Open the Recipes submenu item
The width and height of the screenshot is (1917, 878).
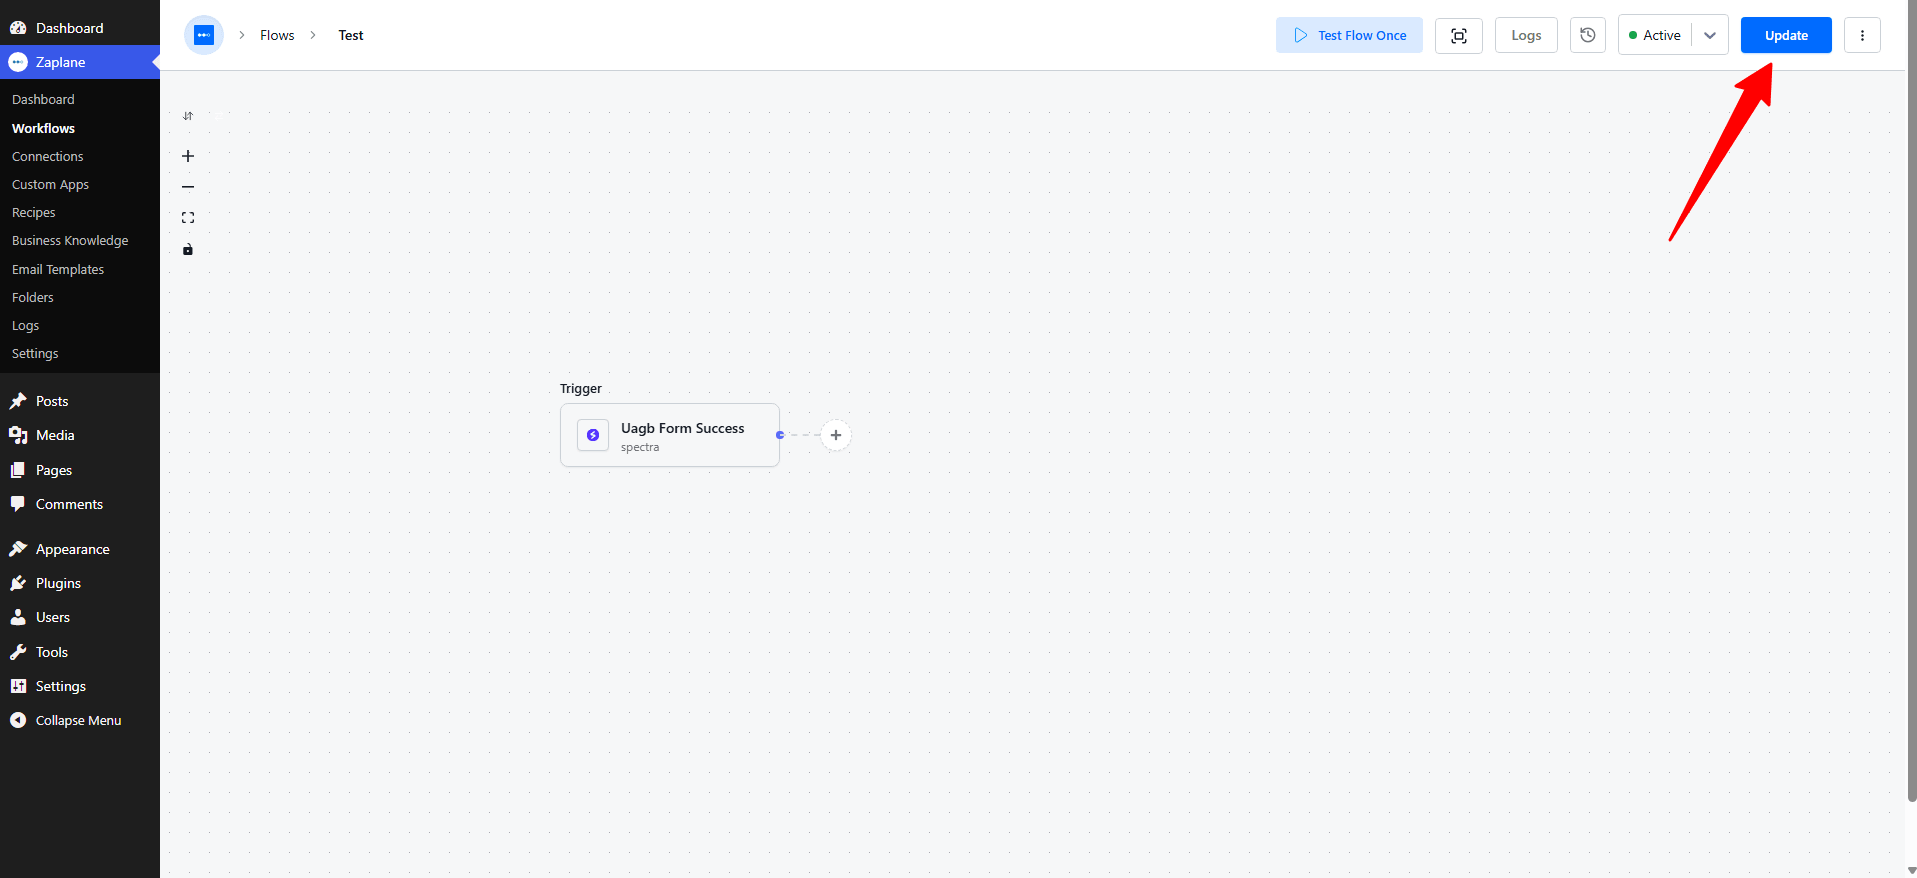[33, 212]
